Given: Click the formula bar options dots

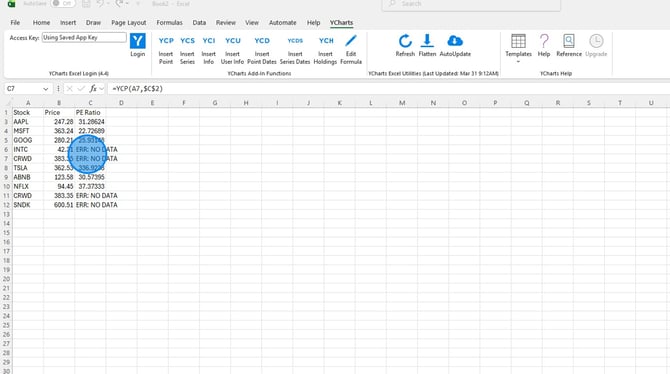Looking at the screenshot, I should (58, 88).
